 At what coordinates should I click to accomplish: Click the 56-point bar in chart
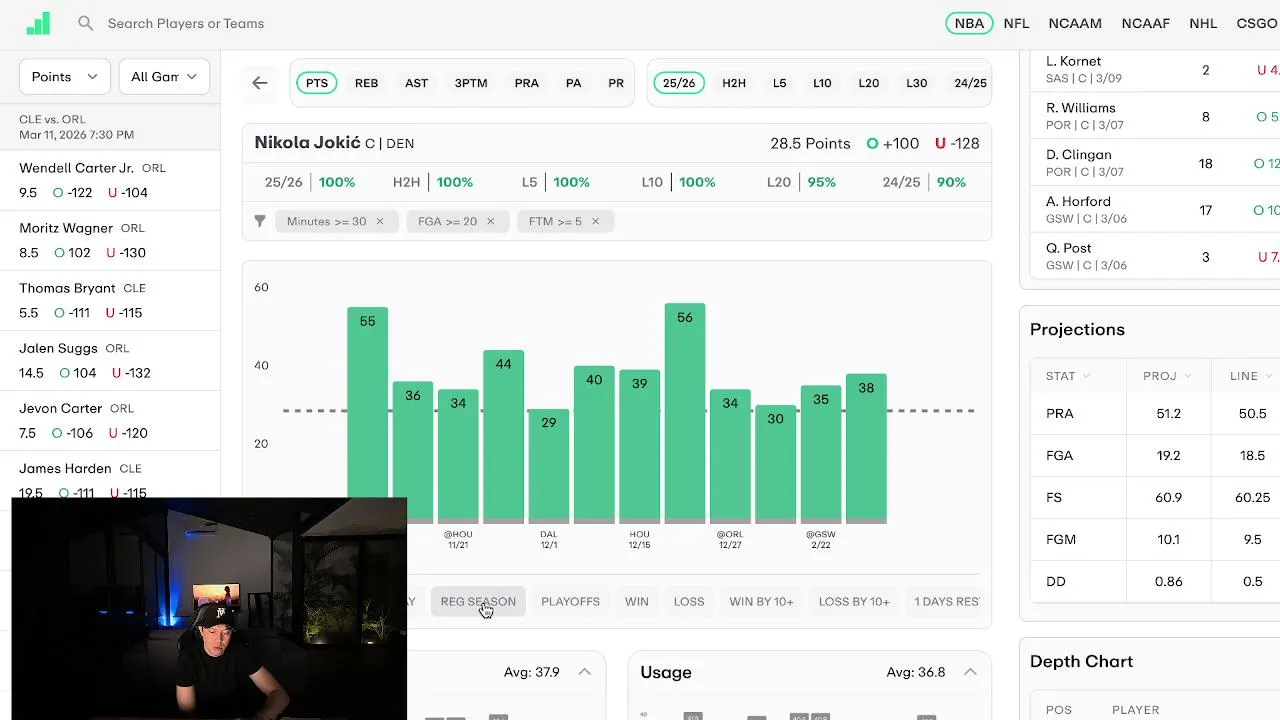coord(685,413)
